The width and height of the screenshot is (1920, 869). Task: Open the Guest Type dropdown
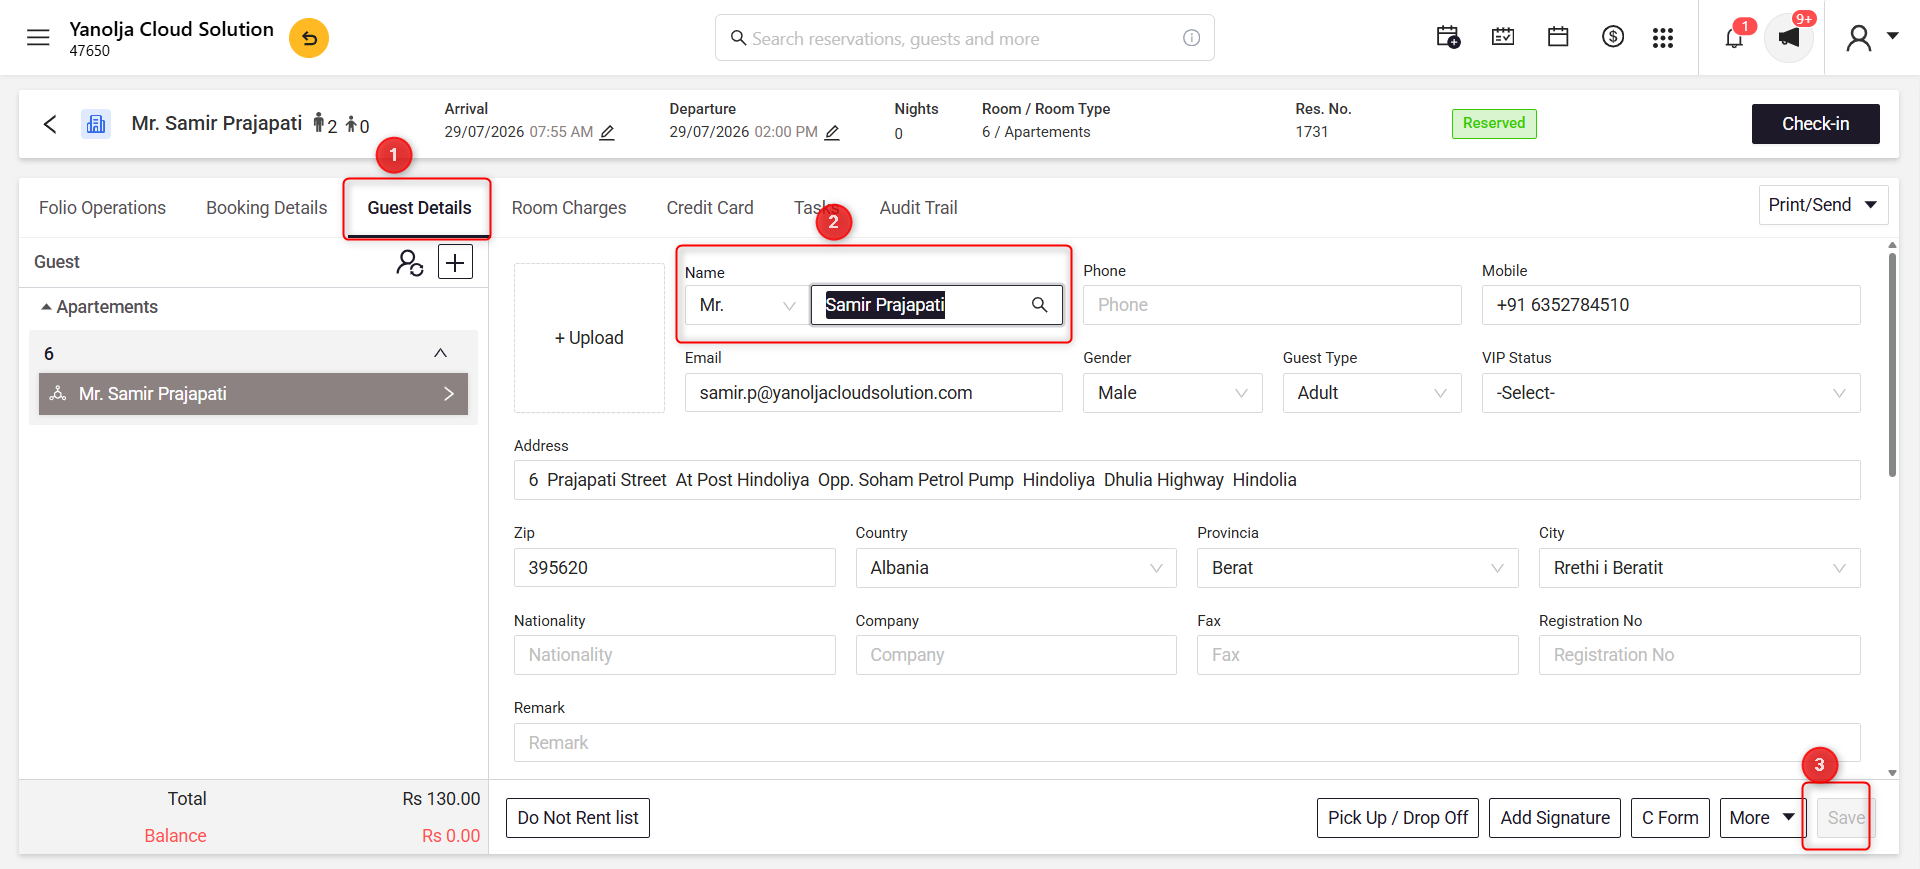pyautogui.click(x=1372, y=393)
